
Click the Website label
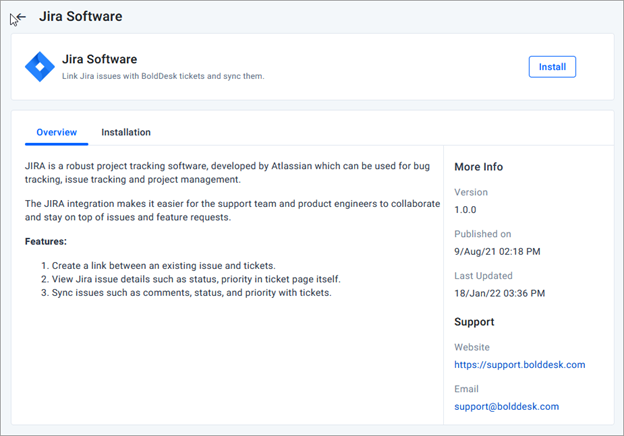(472, 347)
